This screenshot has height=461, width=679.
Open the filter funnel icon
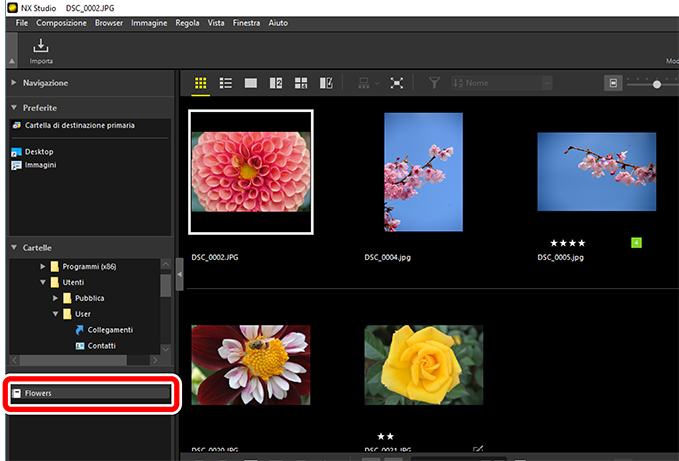pyautogui.click(x=434, y=83)
